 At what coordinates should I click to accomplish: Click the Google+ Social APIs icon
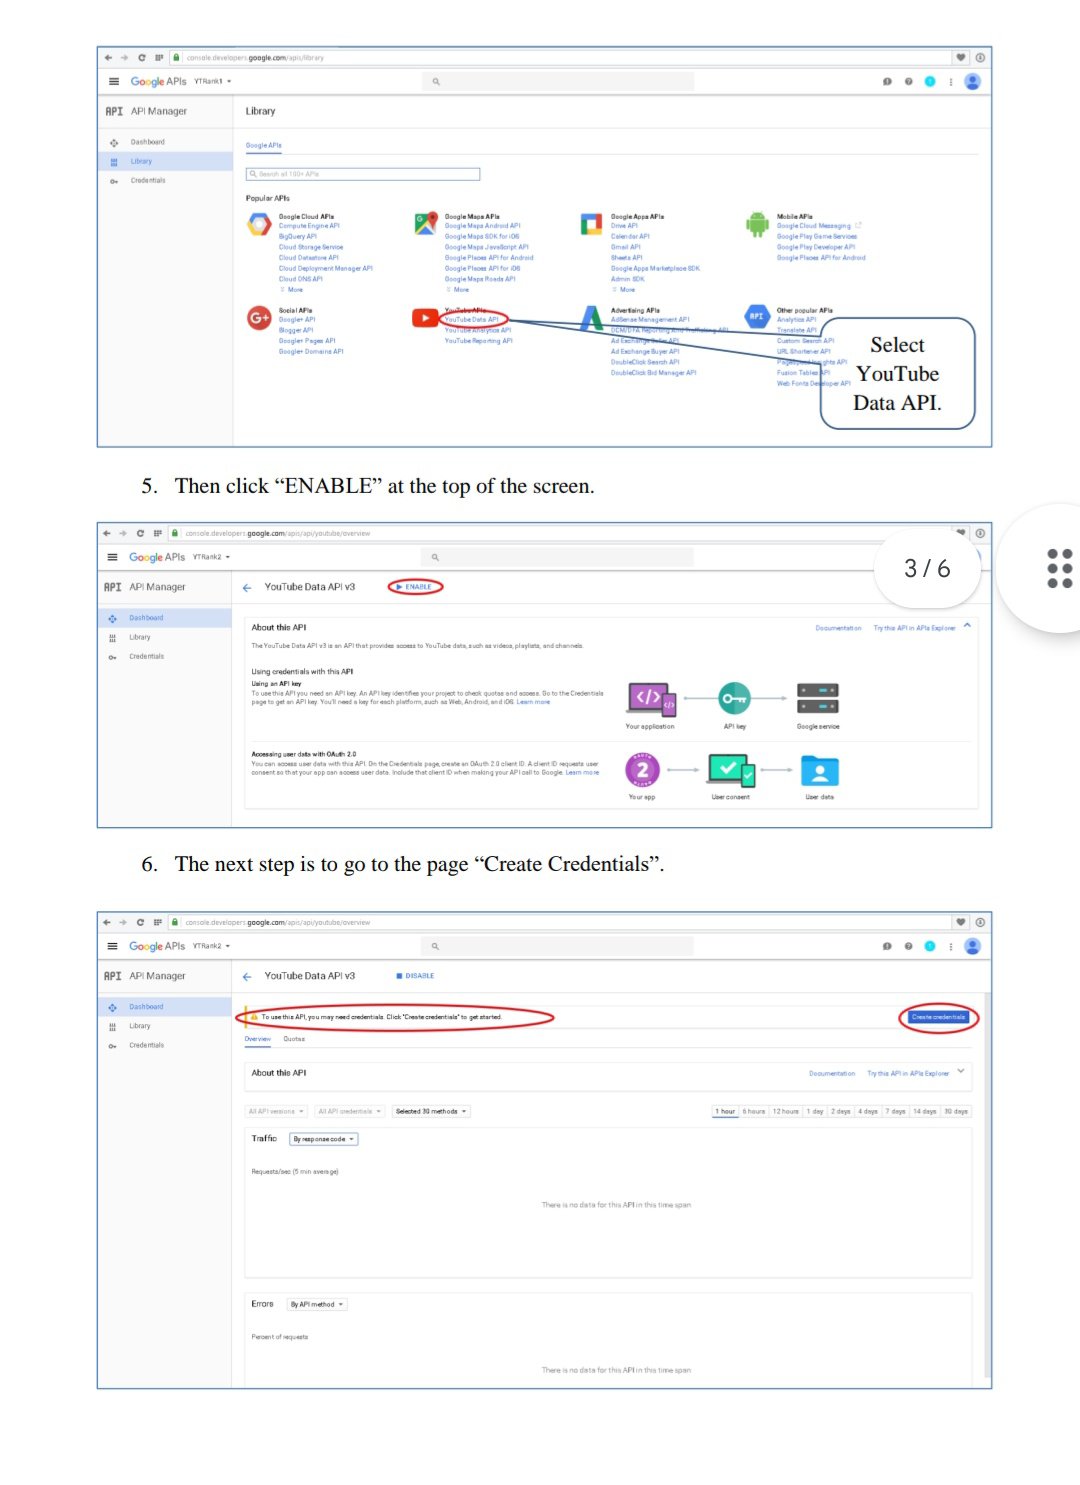(x=259, y=318)
